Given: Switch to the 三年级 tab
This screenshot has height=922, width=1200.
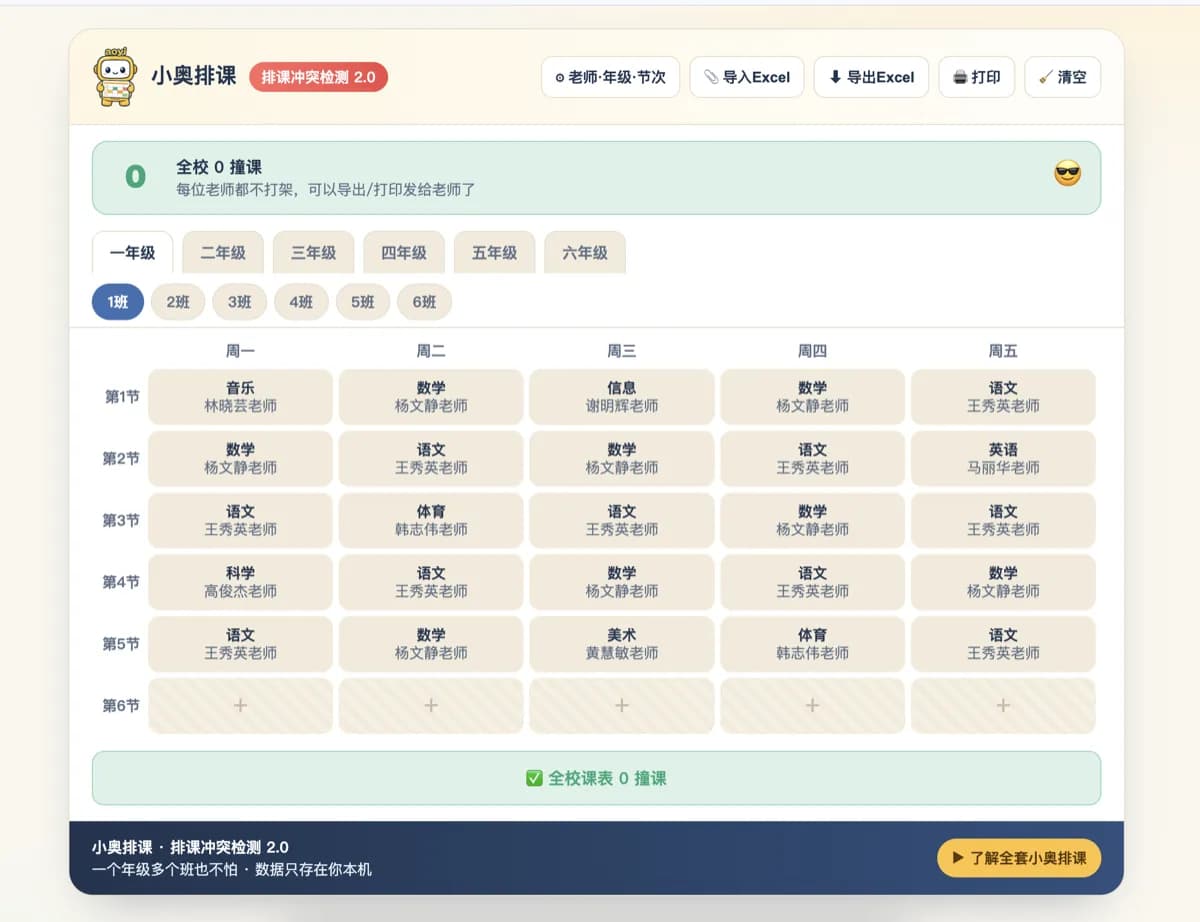Looking at the screenshot, I should coord(313,253).
